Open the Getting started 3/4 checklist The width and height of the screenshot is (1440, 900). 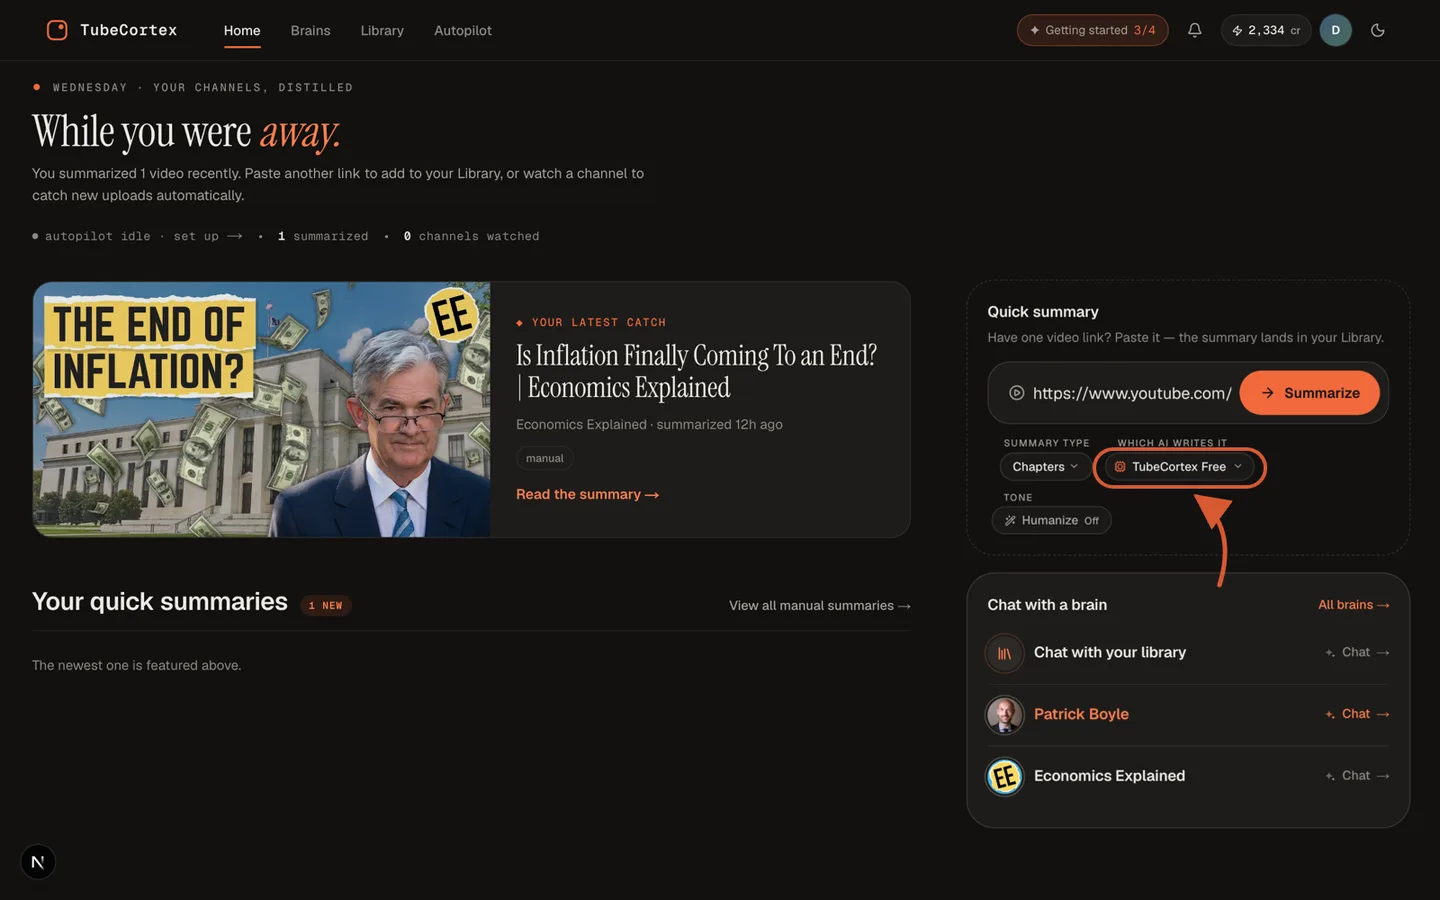(x=1092, y=30)
